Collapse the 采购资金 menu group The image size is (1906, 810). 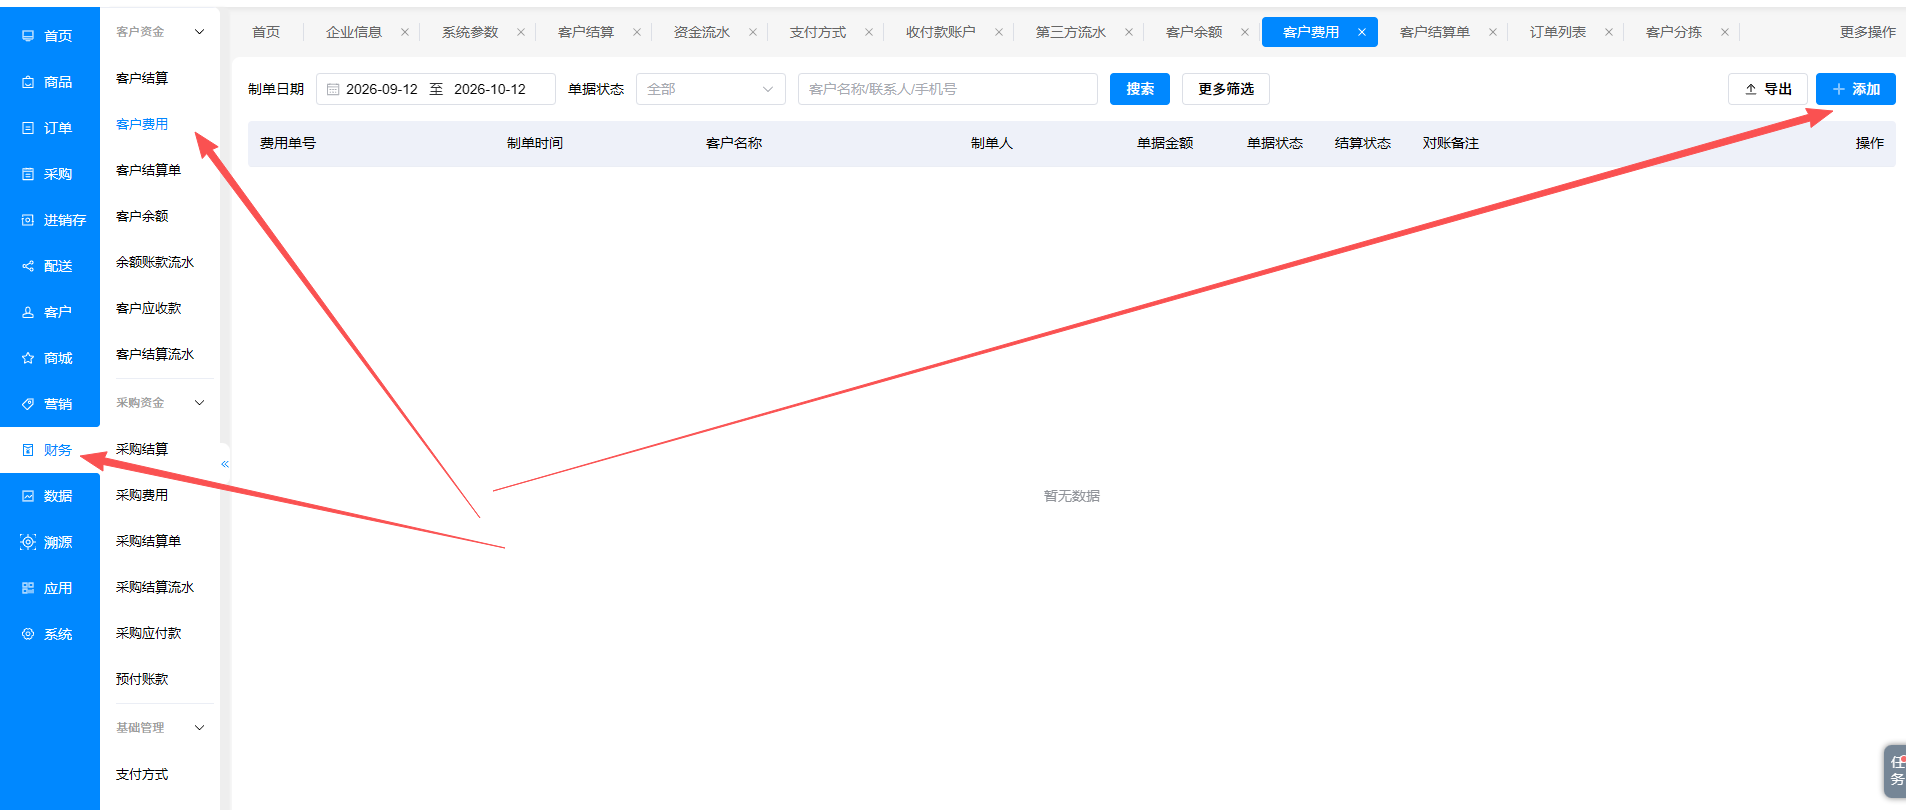click(x=199, y=403)
